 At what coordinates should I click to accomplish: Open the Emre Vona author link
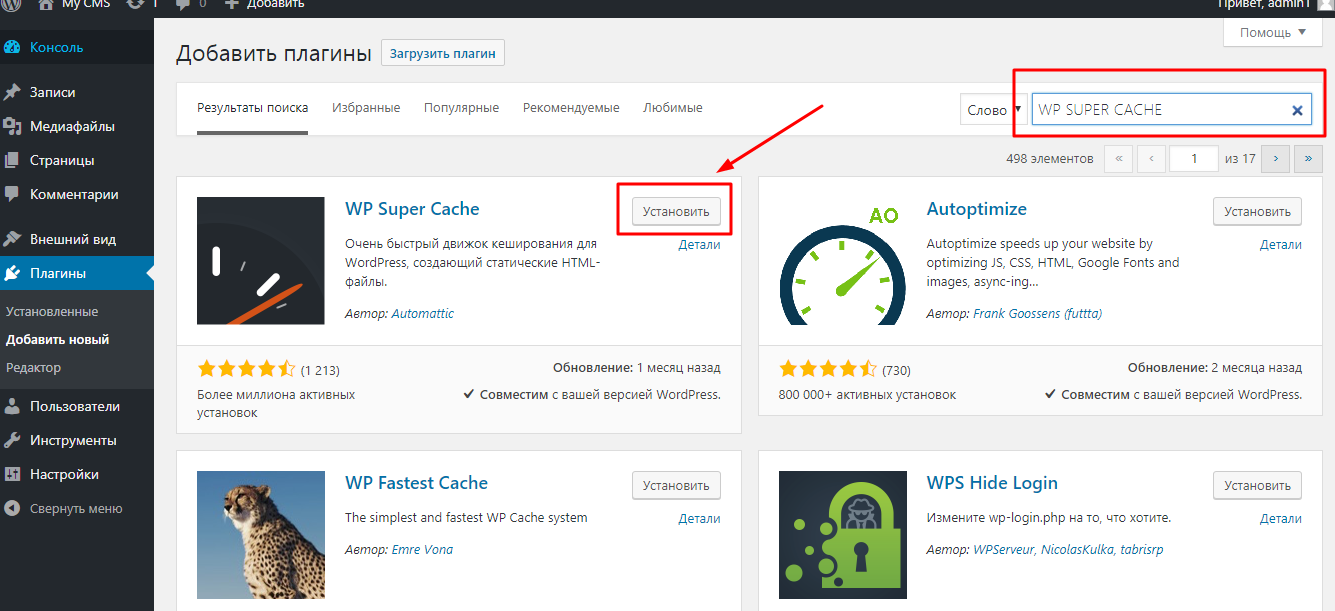coord(422,549)
